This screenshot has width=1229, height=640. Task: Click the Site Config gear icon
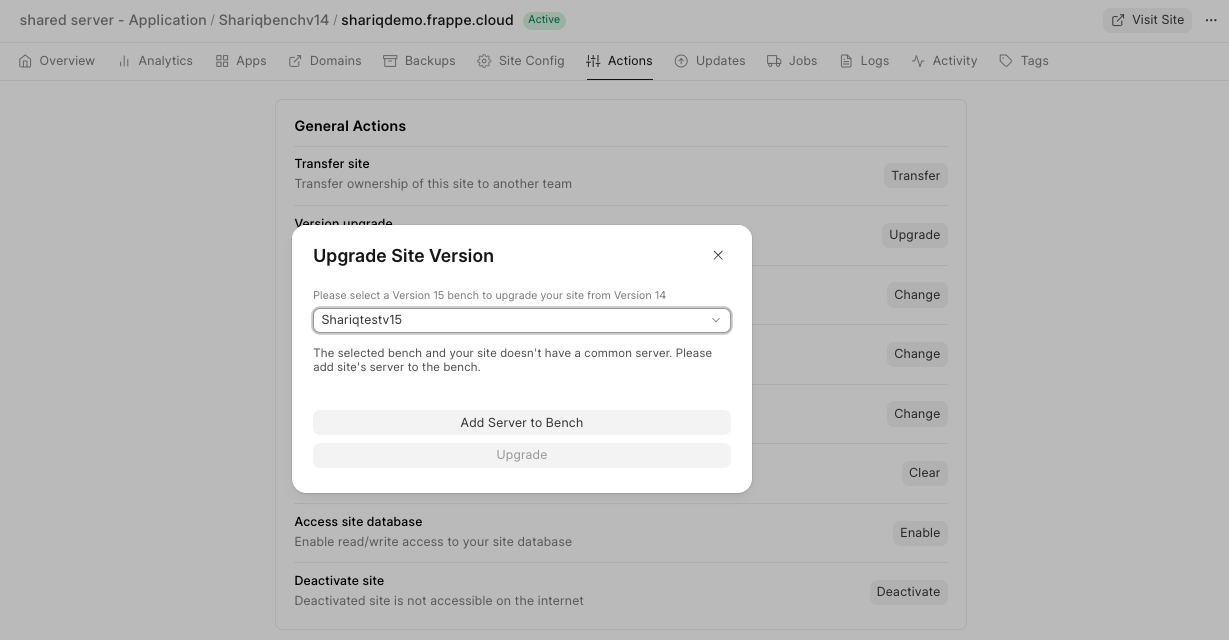tap(484, 61)
